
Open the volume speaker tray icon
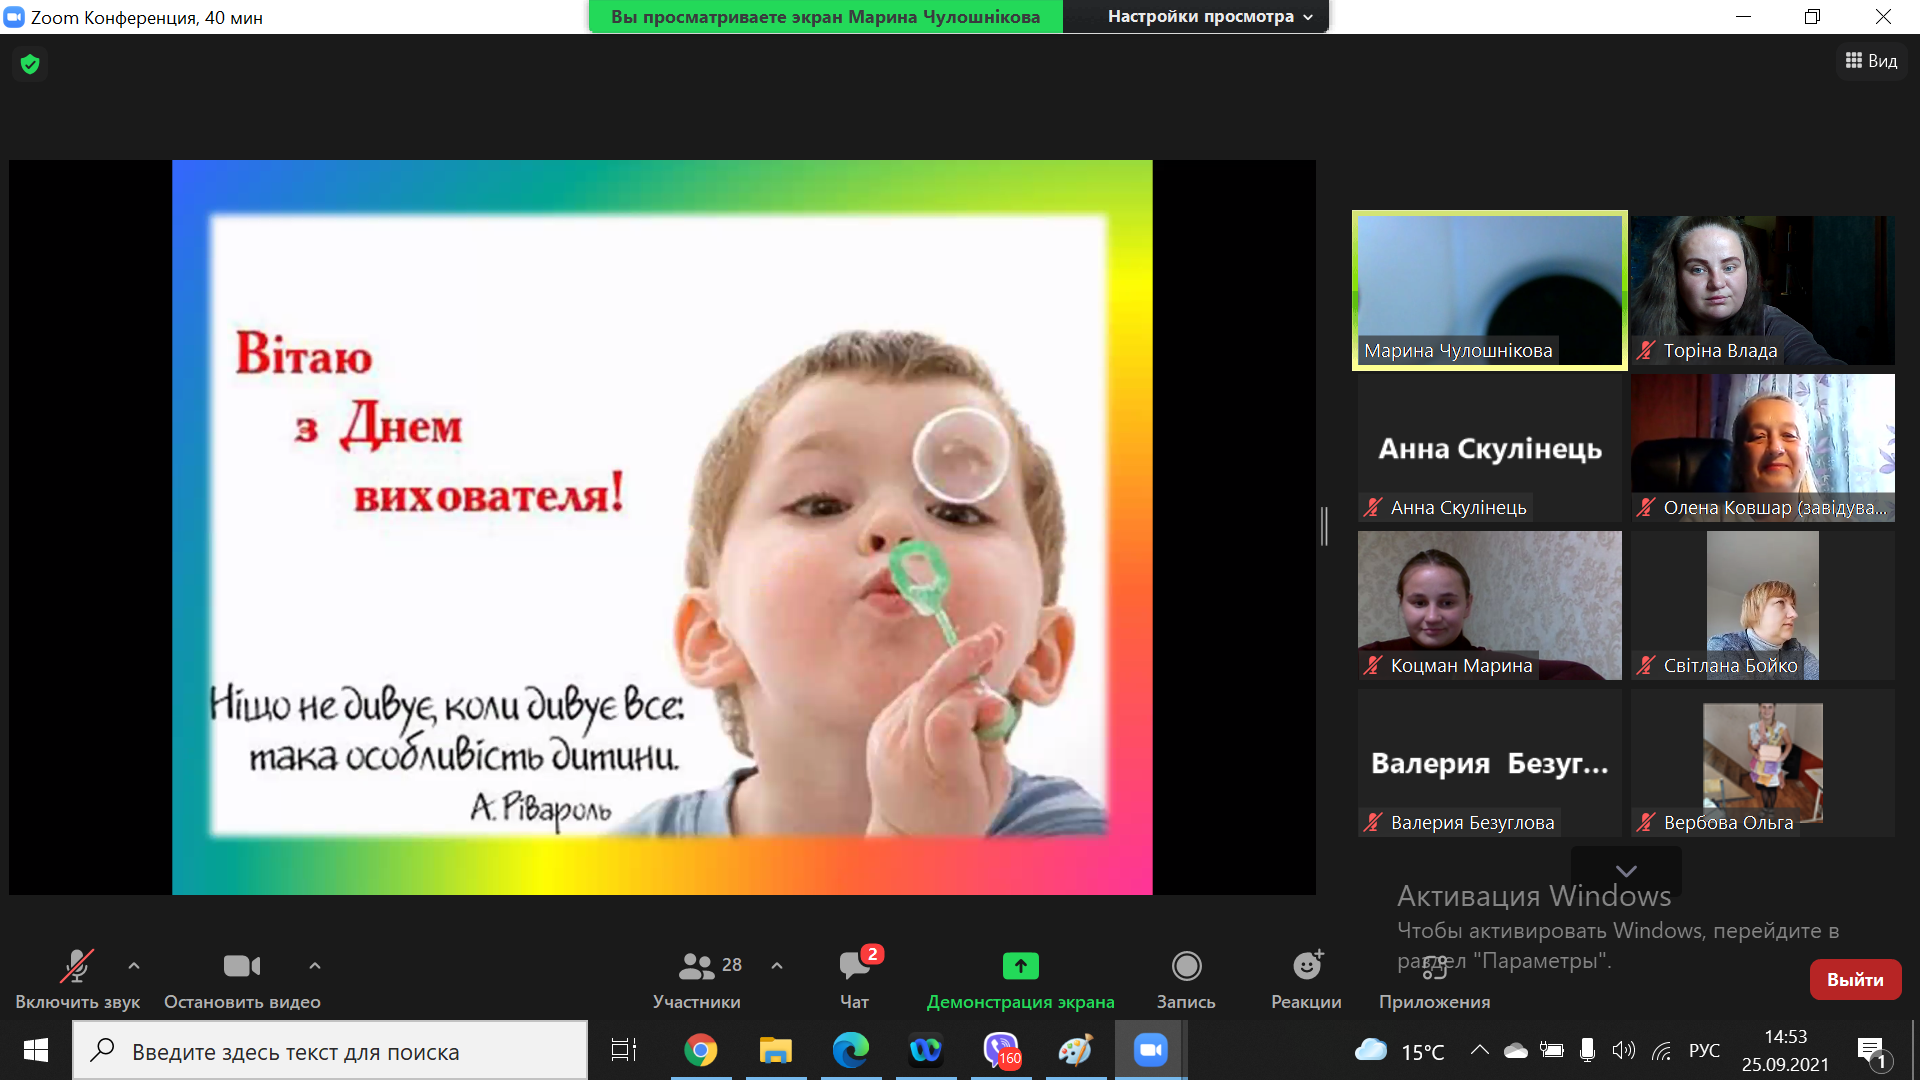pyautogui.click(x=1624, y=1050)
